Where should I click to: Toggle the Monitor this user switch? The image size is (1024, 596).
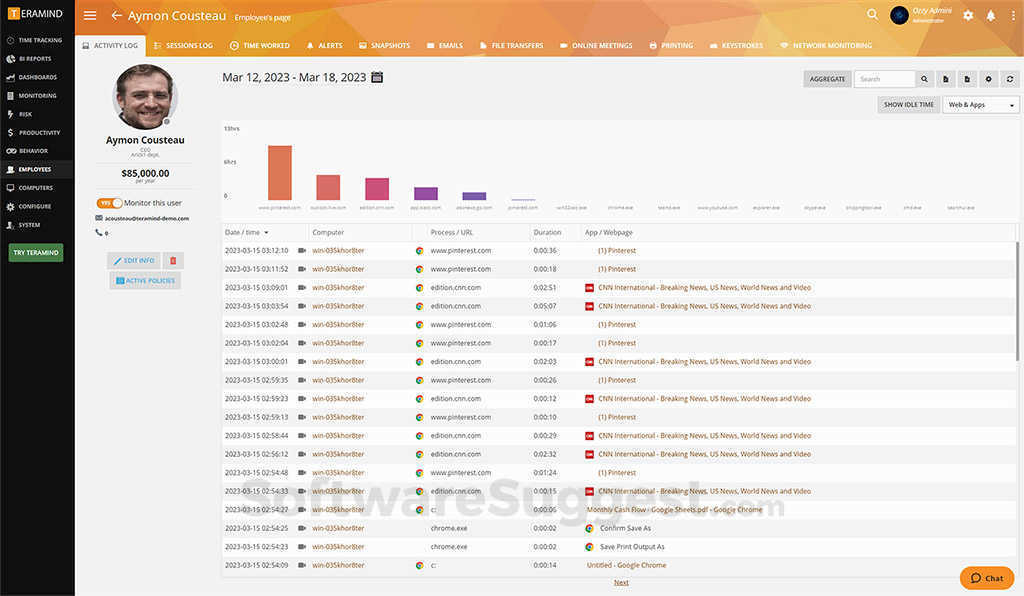(x=109, y=203)
